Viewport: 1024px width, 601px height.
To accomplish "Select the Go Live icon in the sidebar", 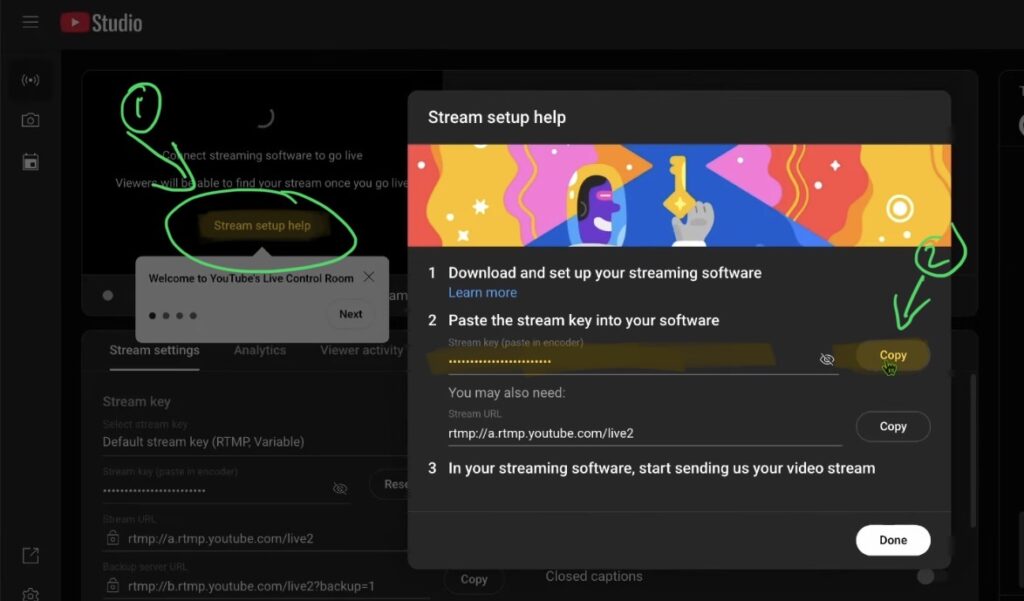I will pyautogui.click(x=29, y=80).
